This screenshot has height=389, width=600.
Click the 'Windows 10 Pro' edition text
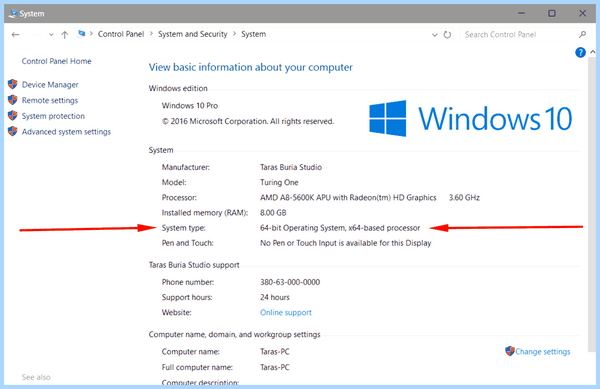(x=190, y=106)
